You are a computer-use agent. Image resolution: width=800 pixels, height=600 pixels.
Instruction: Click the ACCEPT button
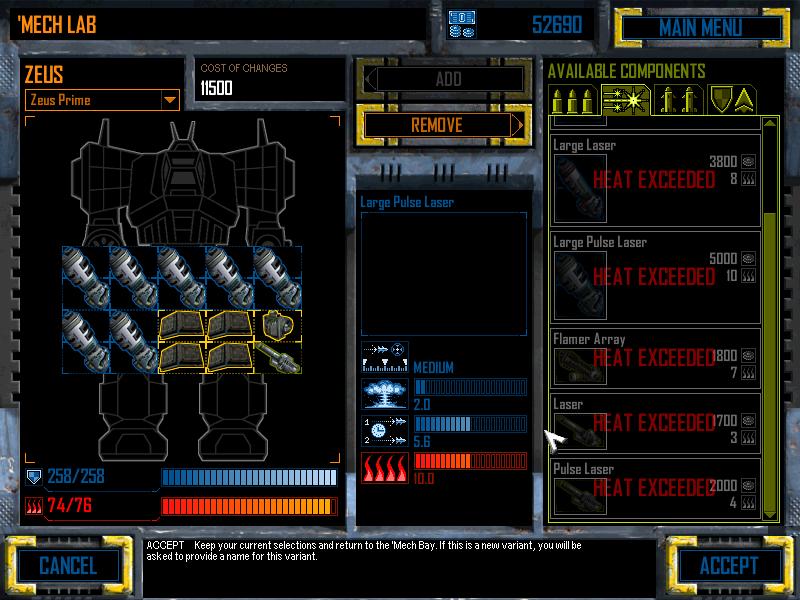(x=730, y=565)
